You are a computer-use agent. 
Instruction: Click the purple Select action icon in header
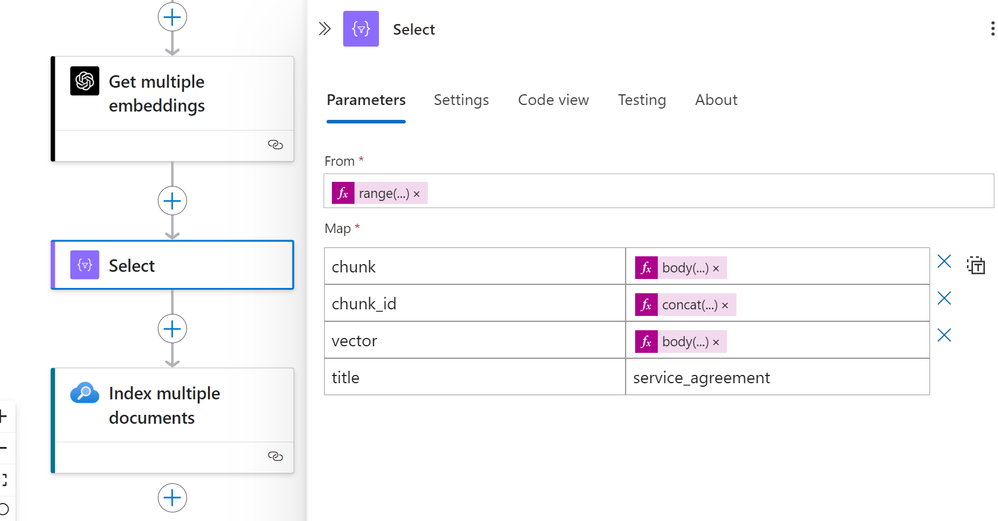(361, 29)
